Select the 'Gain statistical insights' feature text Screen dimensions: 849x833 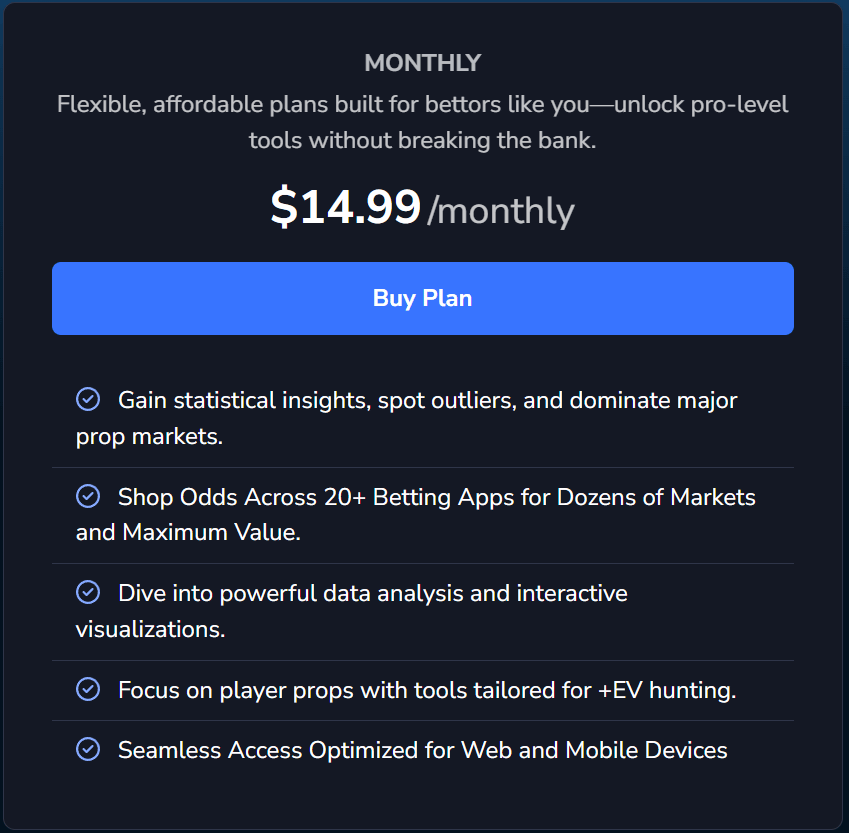[427, 400]
